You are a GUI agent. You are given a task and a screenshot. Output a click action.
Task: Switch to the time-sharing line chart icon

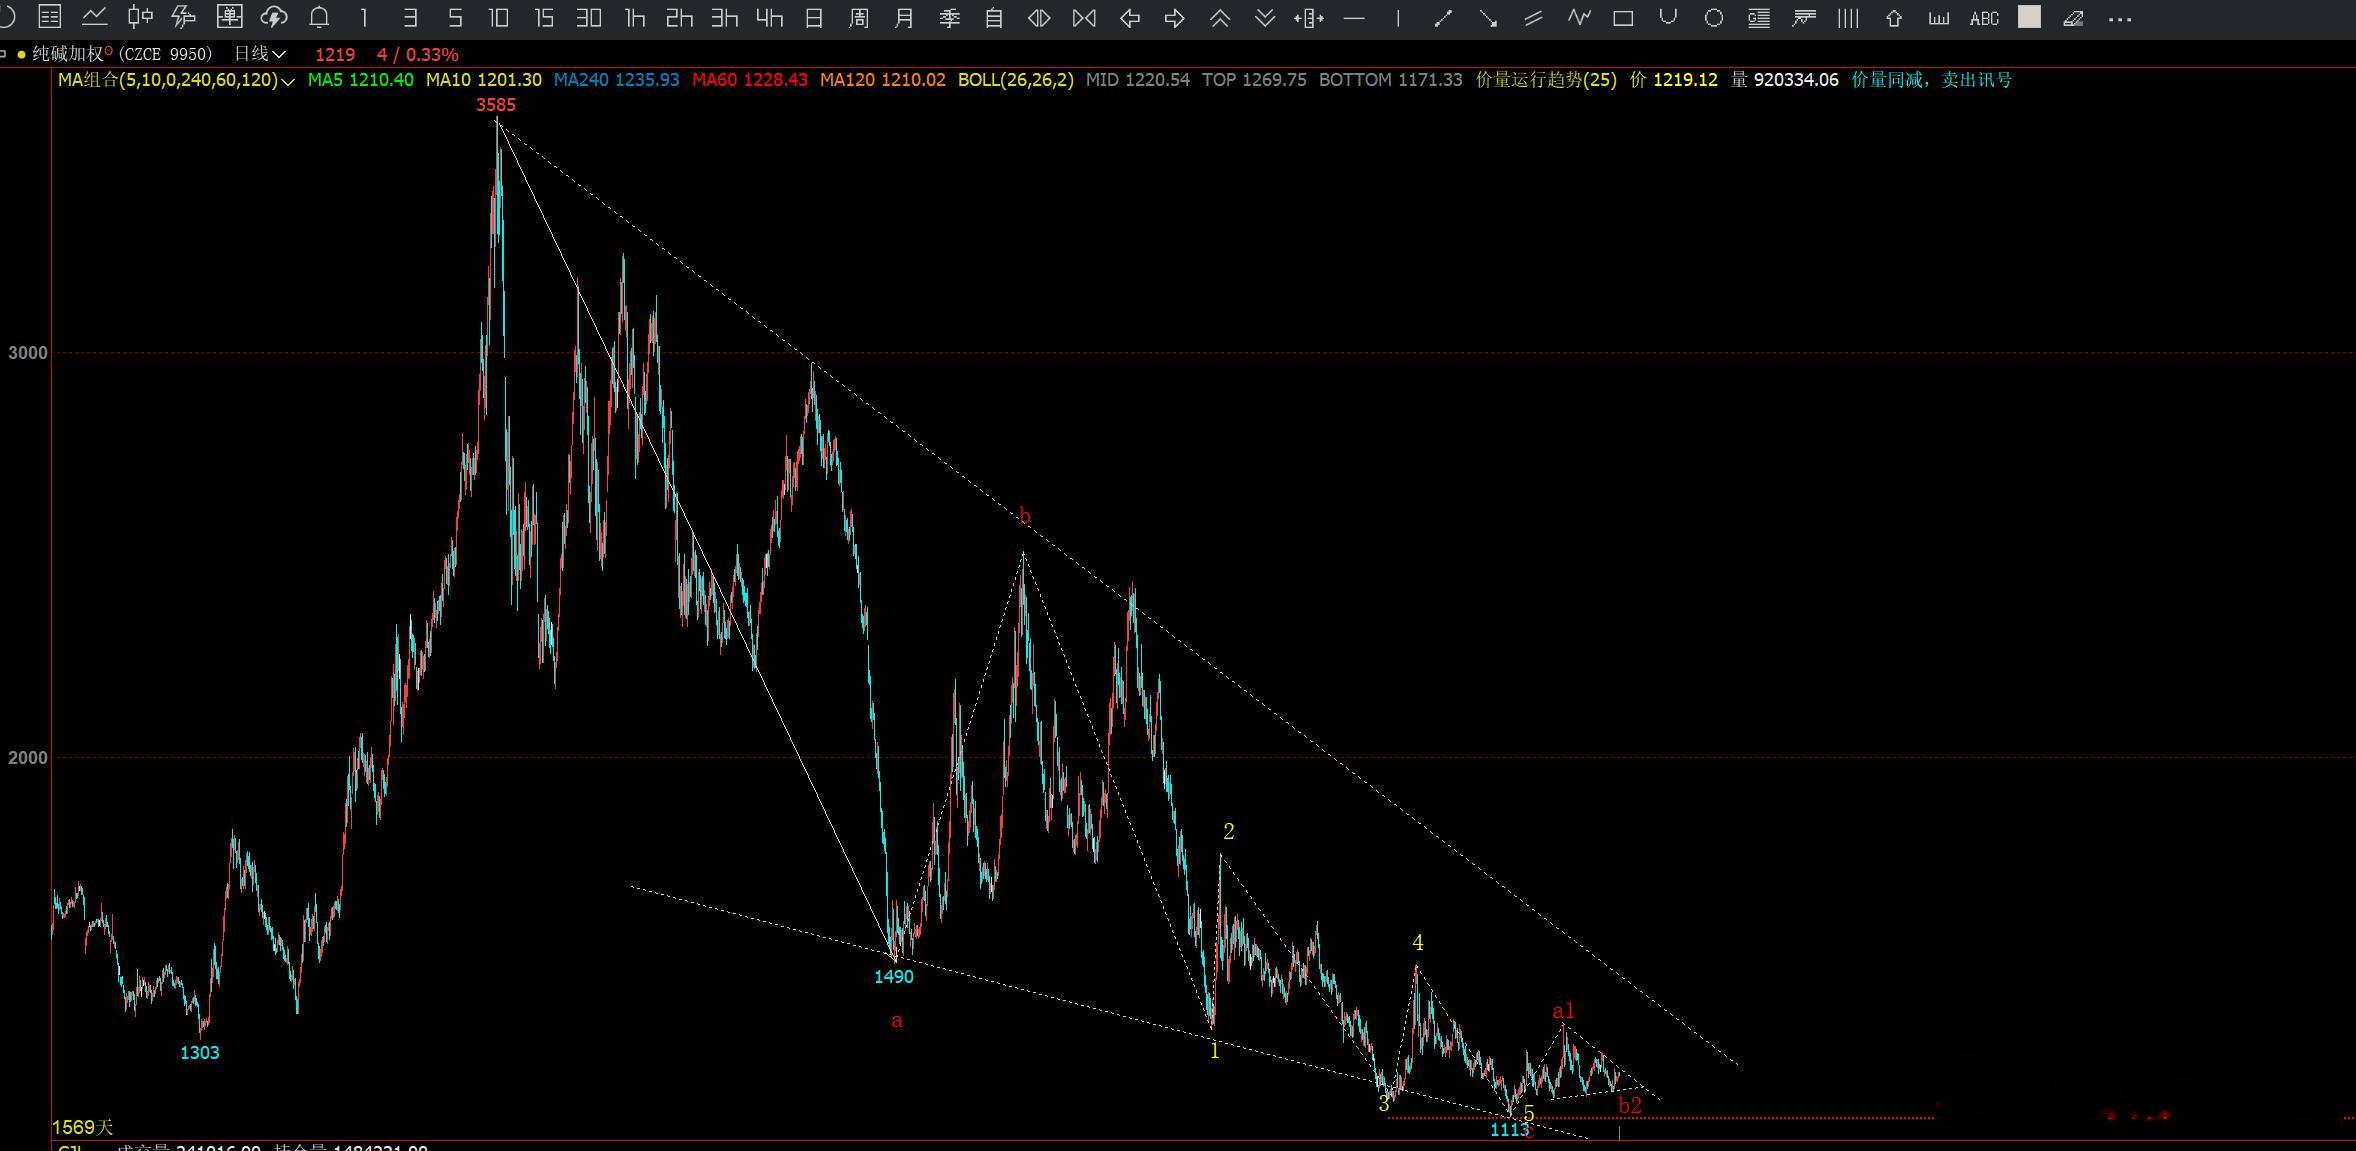[x=95, y=17]
